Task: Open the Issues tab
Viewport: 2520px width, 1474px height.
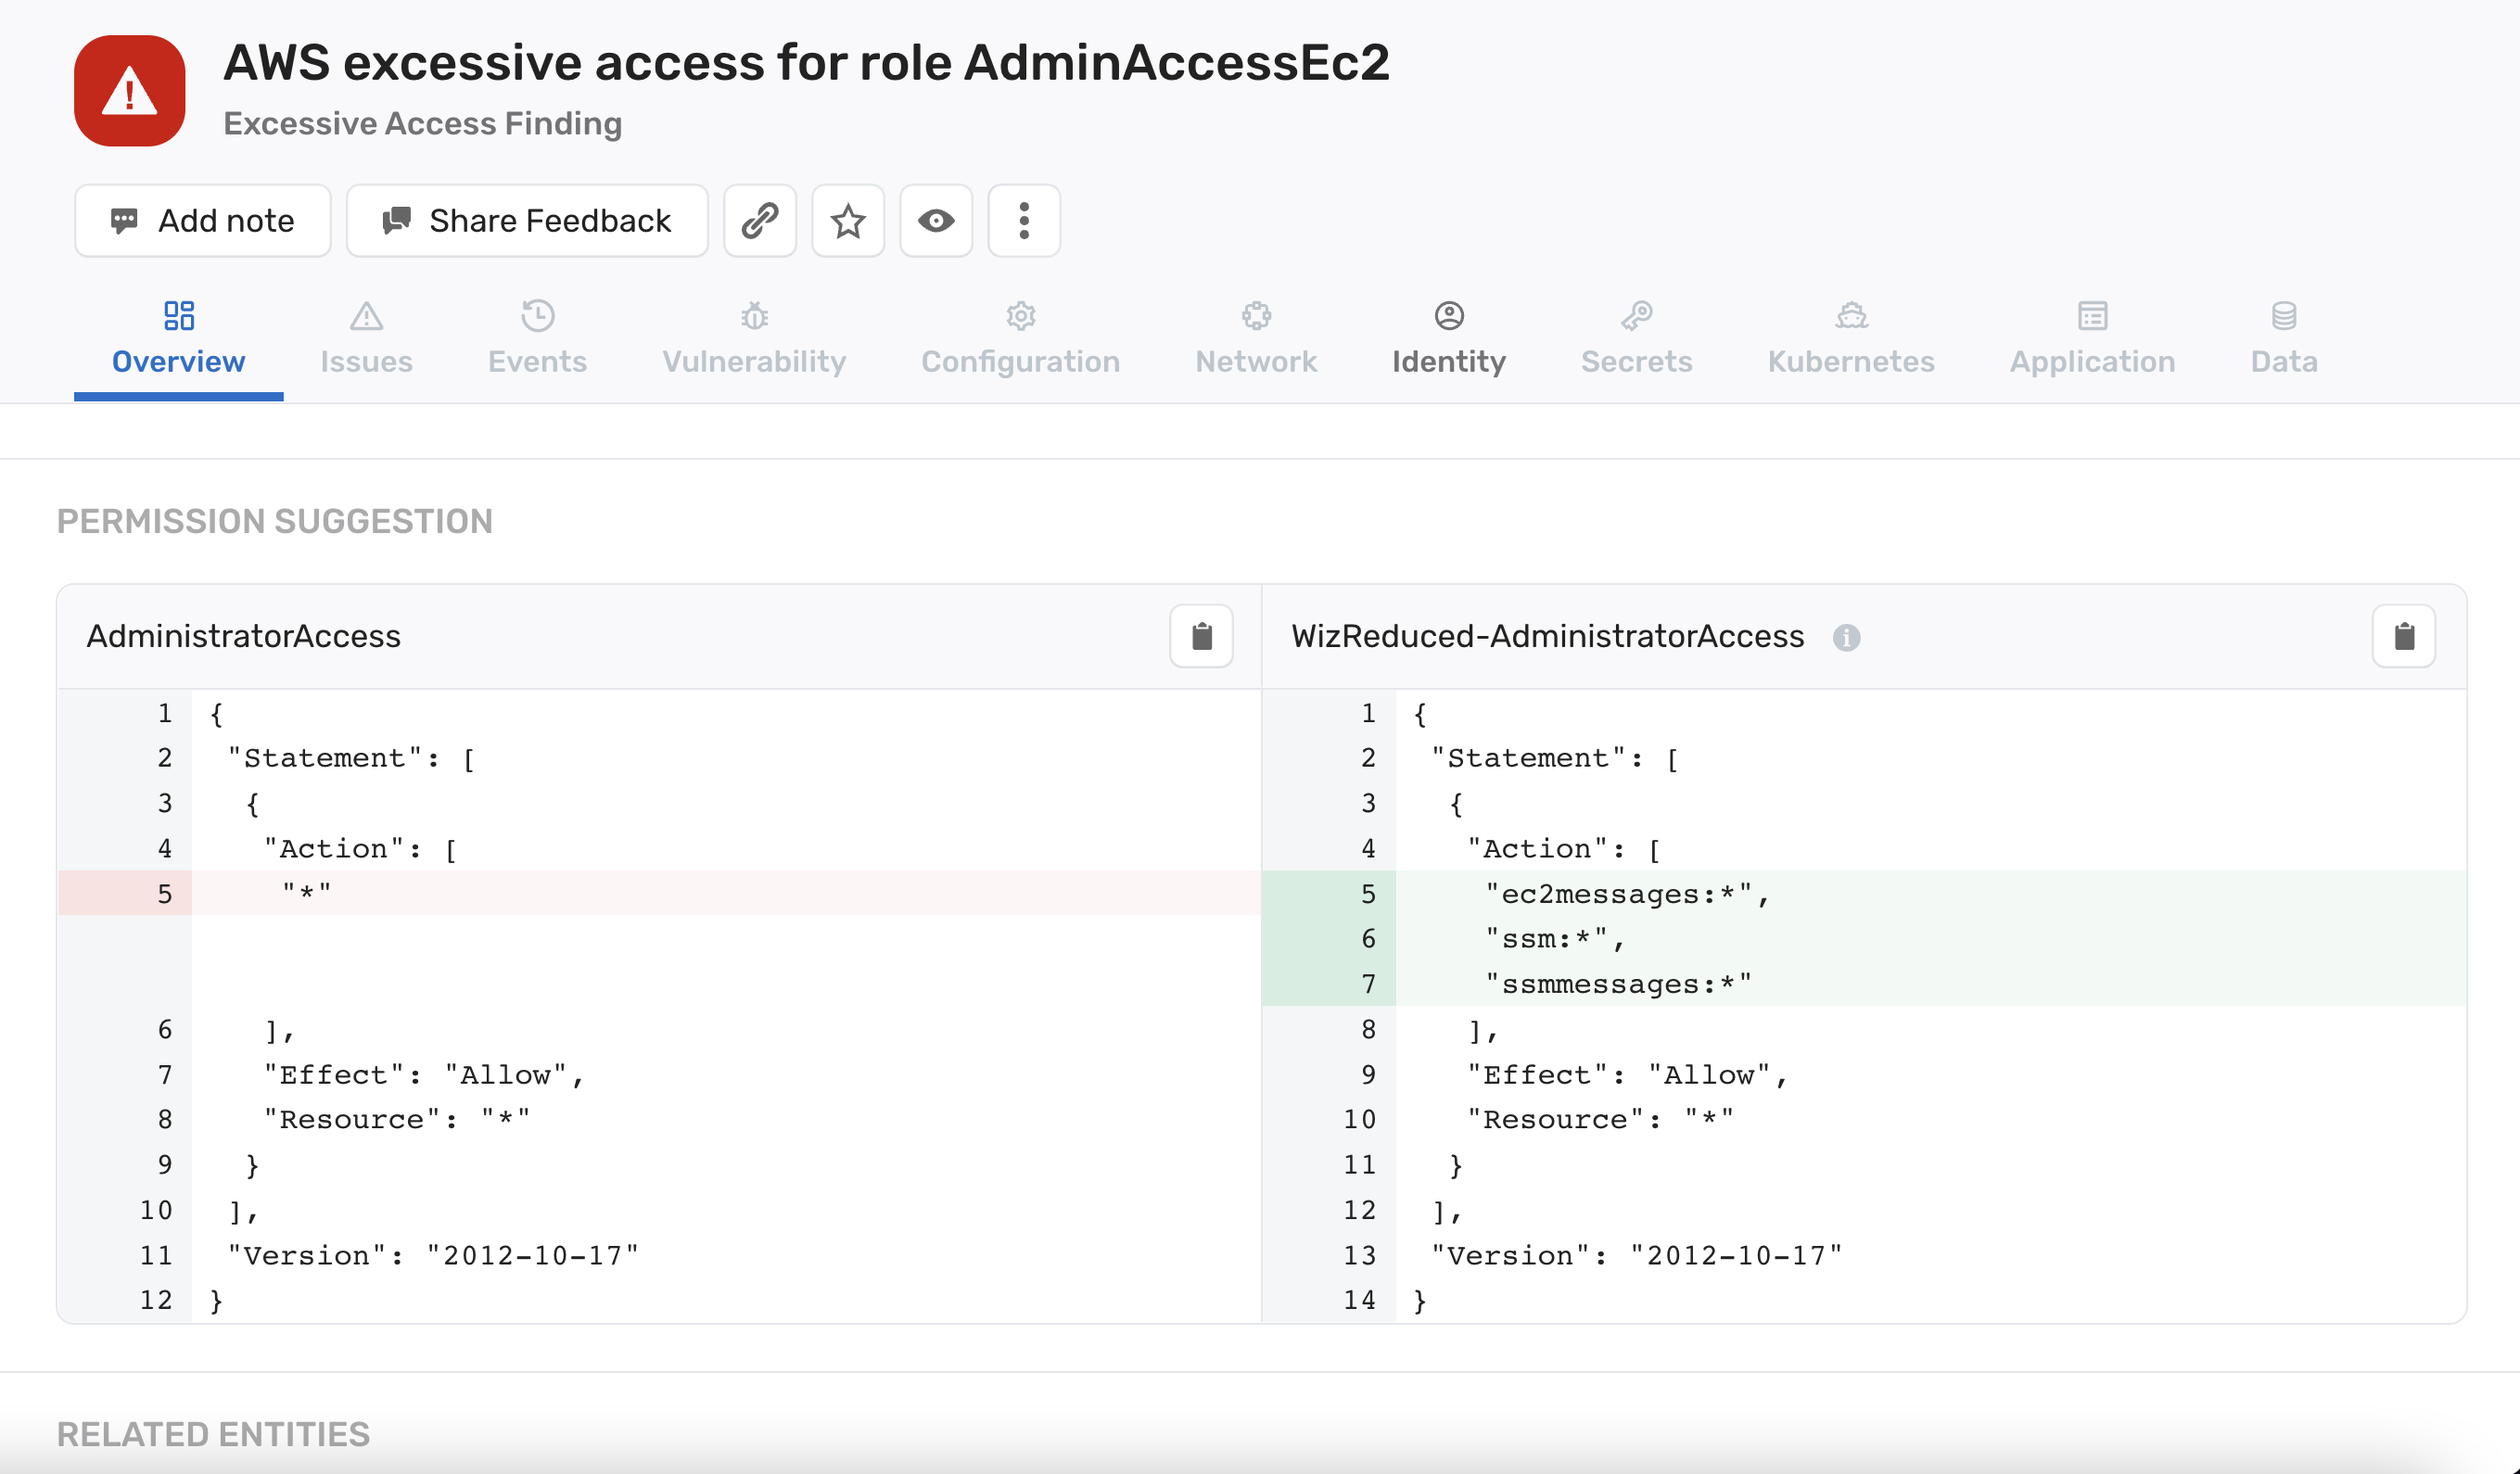Action: [366, 340]
